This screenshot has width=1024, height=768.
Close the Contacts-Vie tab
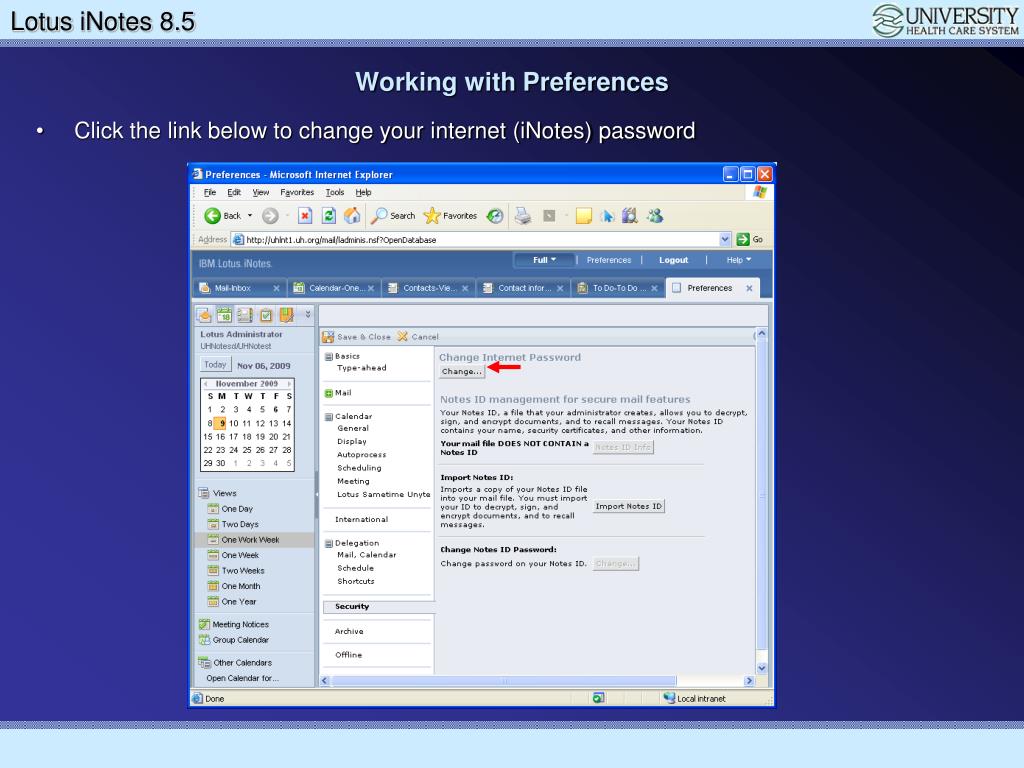[465, 288]
